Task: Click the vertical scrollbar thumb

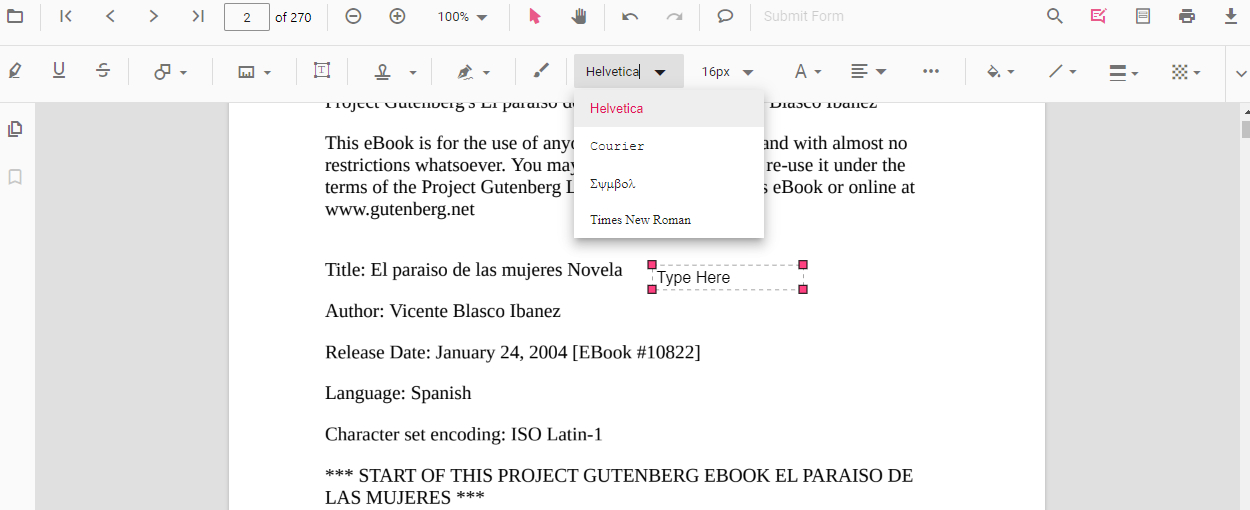Action: 1245,129
